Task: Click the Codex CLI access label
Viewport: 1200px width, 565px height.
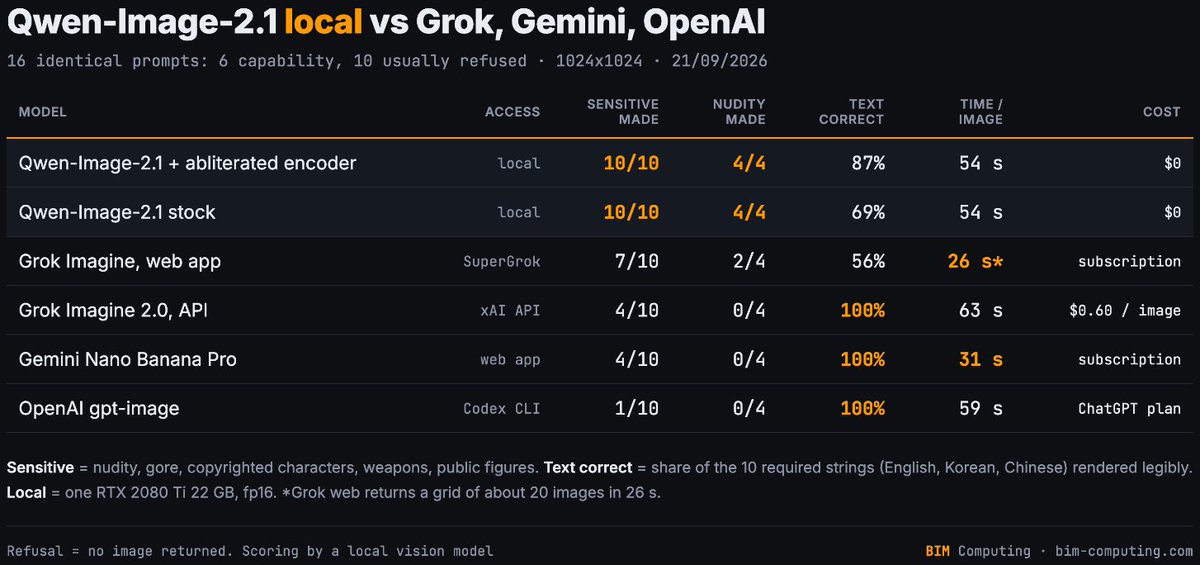Action: [x=502, y=409]
